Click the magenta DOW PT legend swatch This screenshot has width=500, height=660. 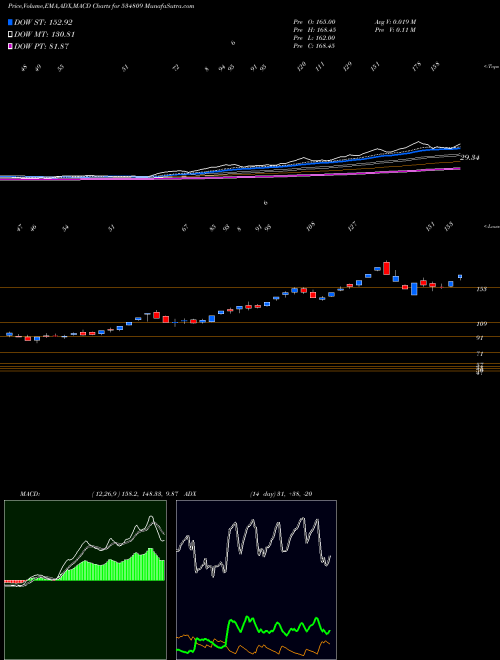pos(10,46)
